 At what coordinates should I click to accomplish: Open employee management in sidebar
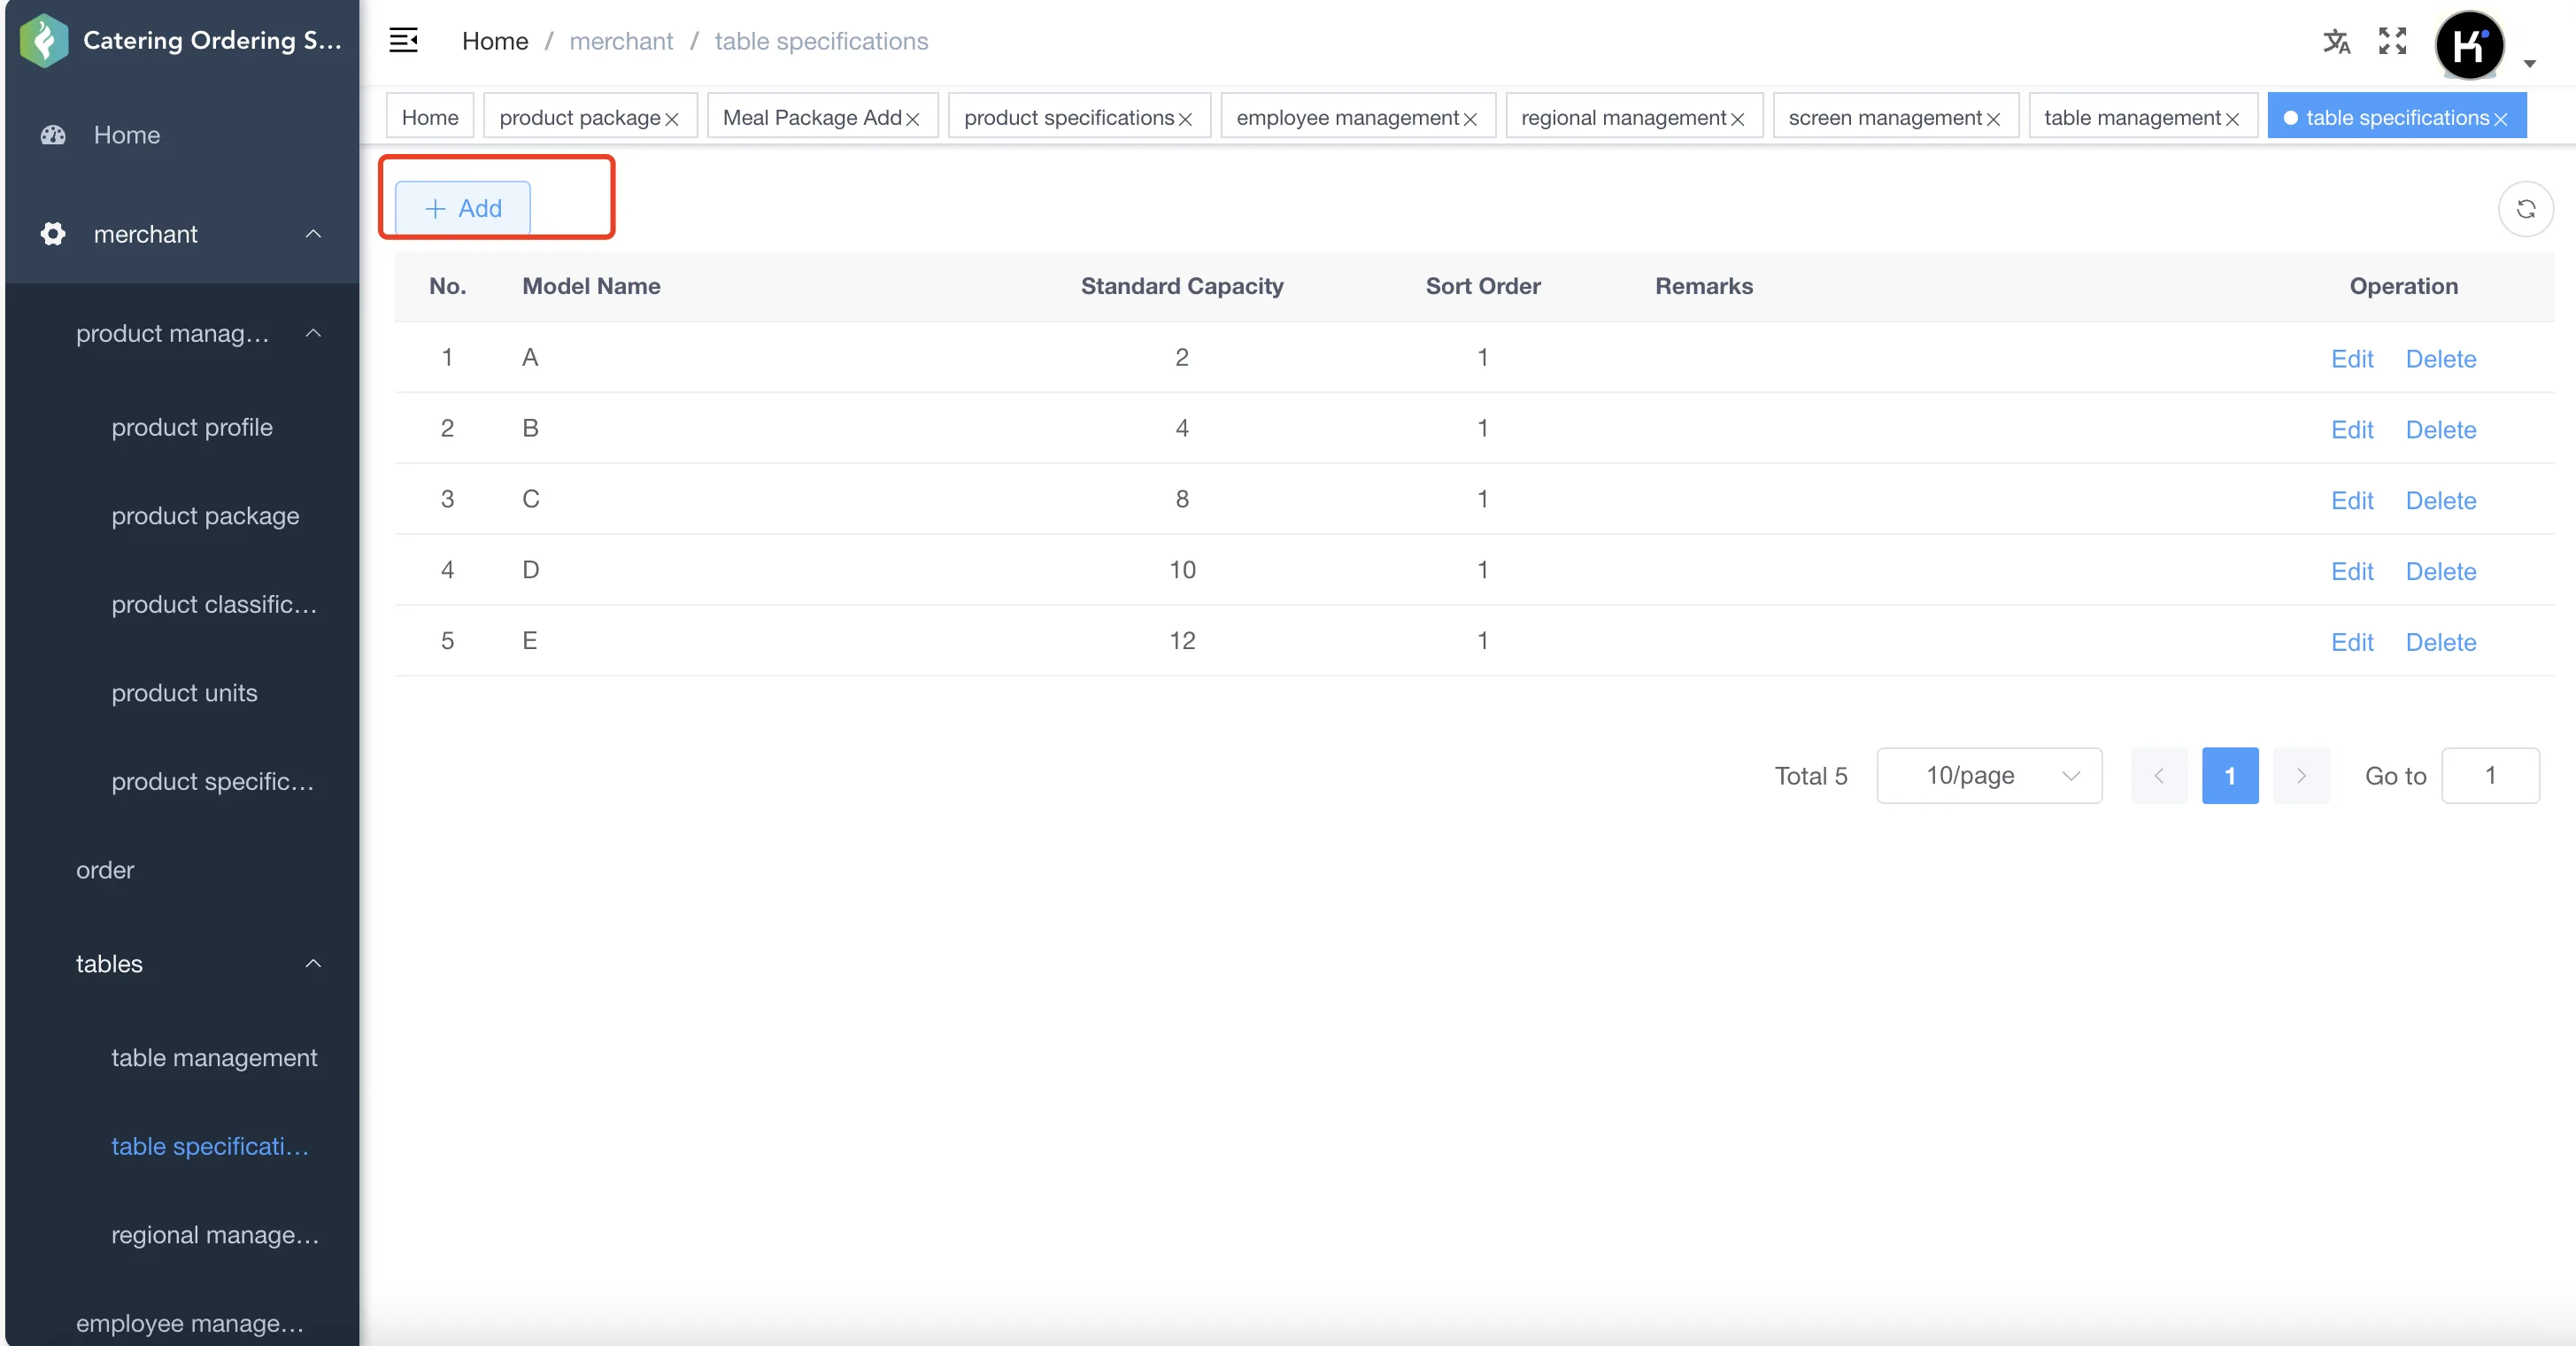pos(190,1324)
